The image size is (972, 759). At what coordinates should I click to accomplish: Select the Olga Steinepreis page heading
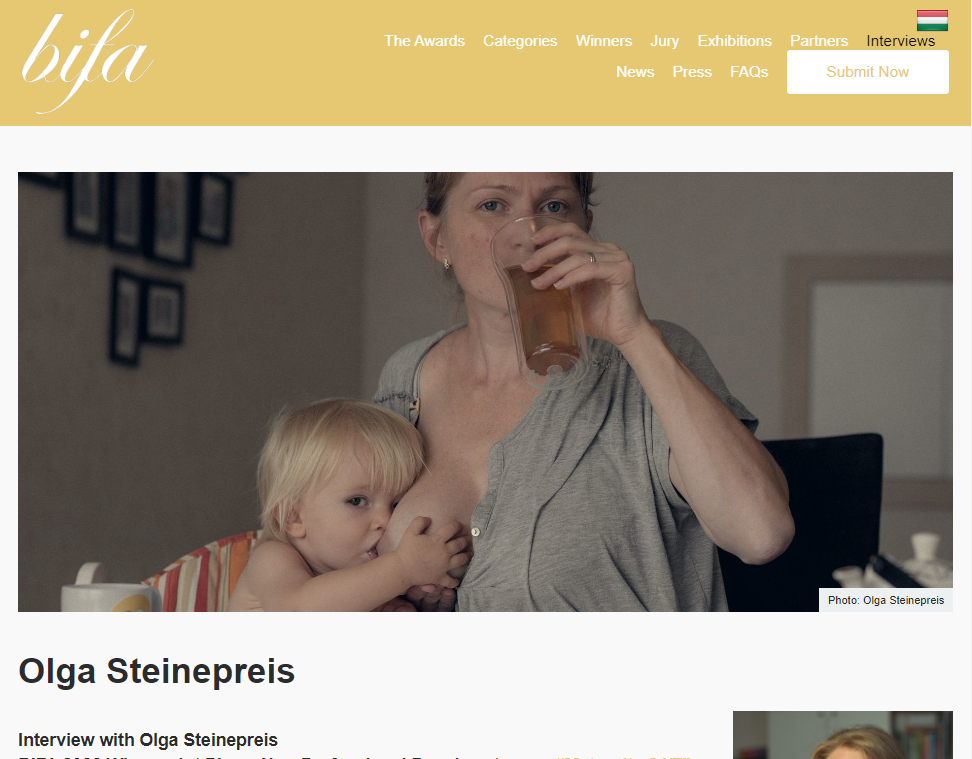pos(156,671)
